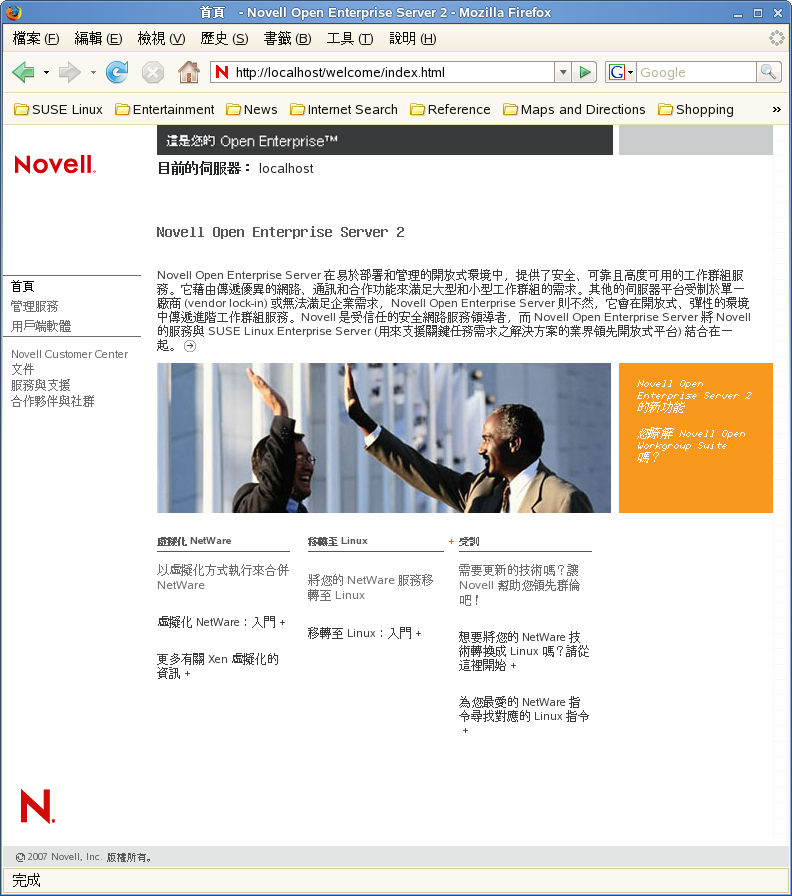Click the green Go button
Screen dimensions: 792x896
click(x=585, y=72)
